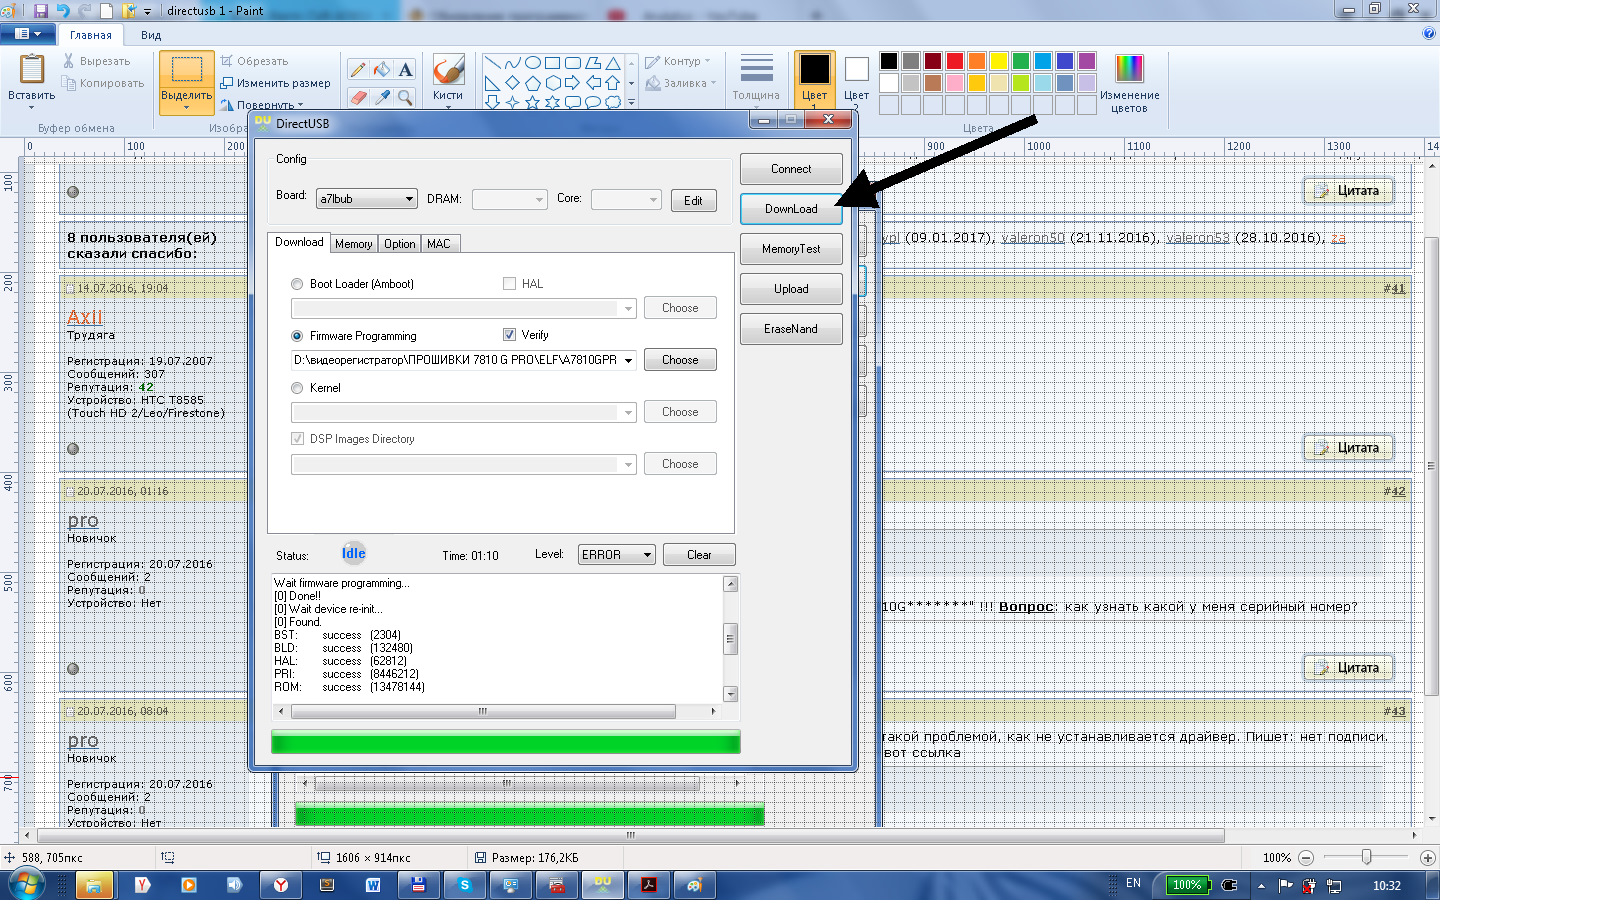Viewport: 1606px width, 914px height.
Task: Choose the Triangle shape in the shapes gallery
Action: (613, 63)
